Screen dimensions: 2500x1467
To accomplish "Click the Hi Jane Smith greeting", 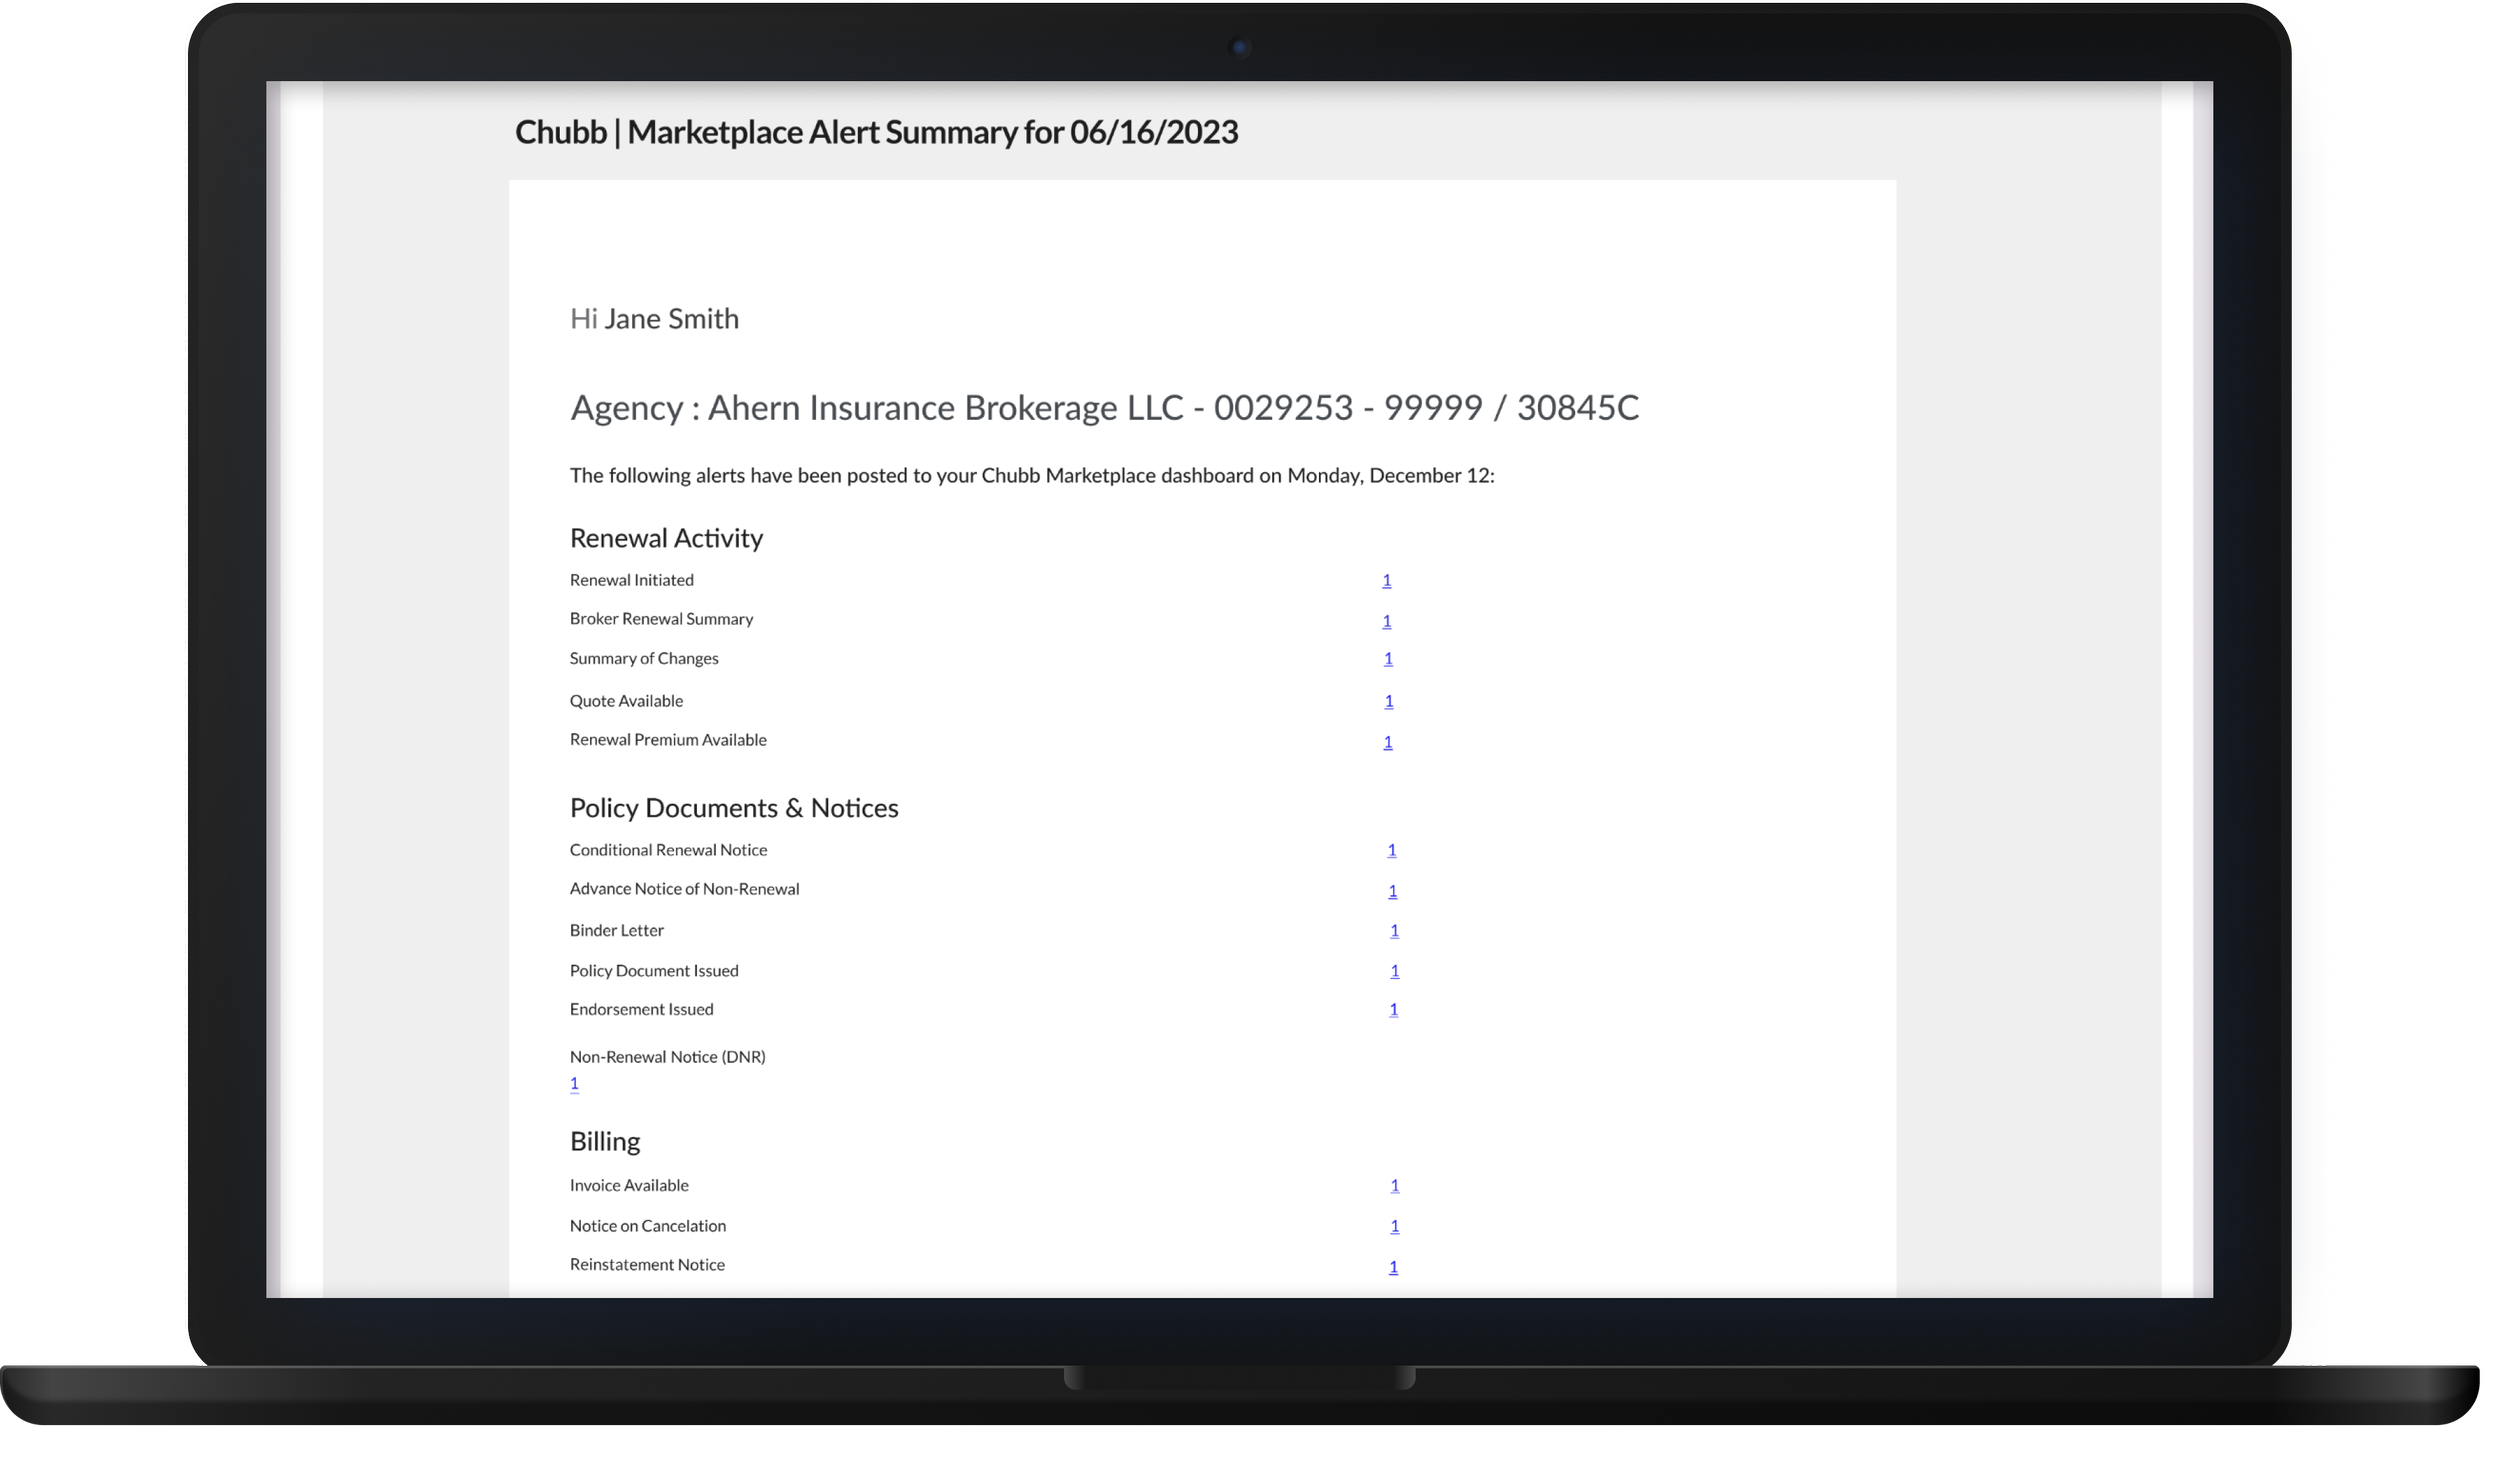I will tap(654, 319).
